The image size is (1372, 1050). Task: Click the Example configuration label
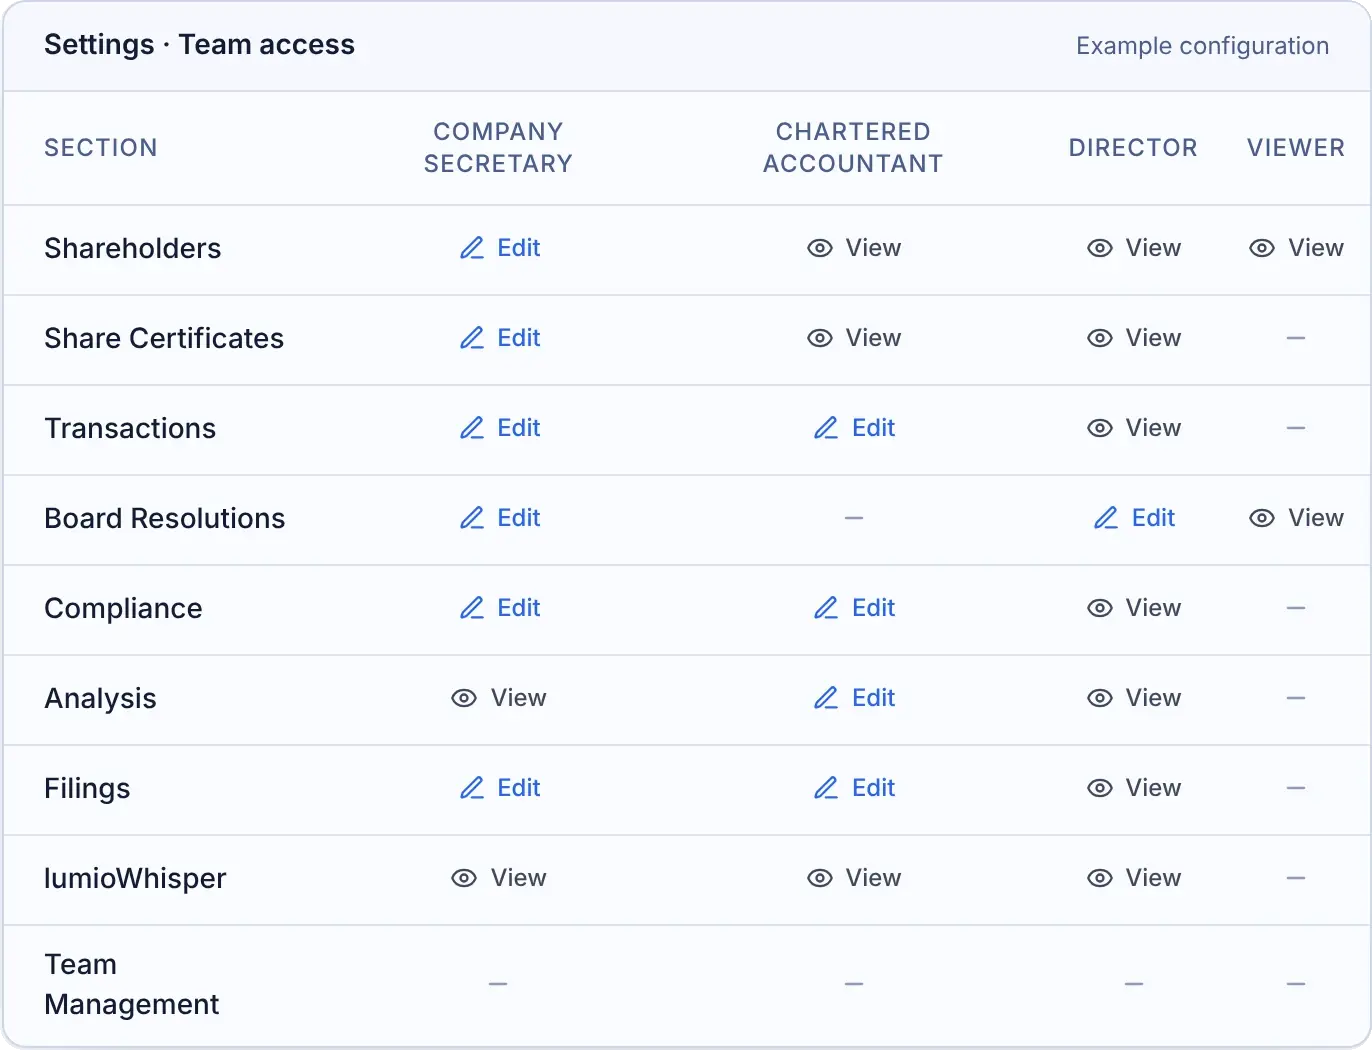1202,46
